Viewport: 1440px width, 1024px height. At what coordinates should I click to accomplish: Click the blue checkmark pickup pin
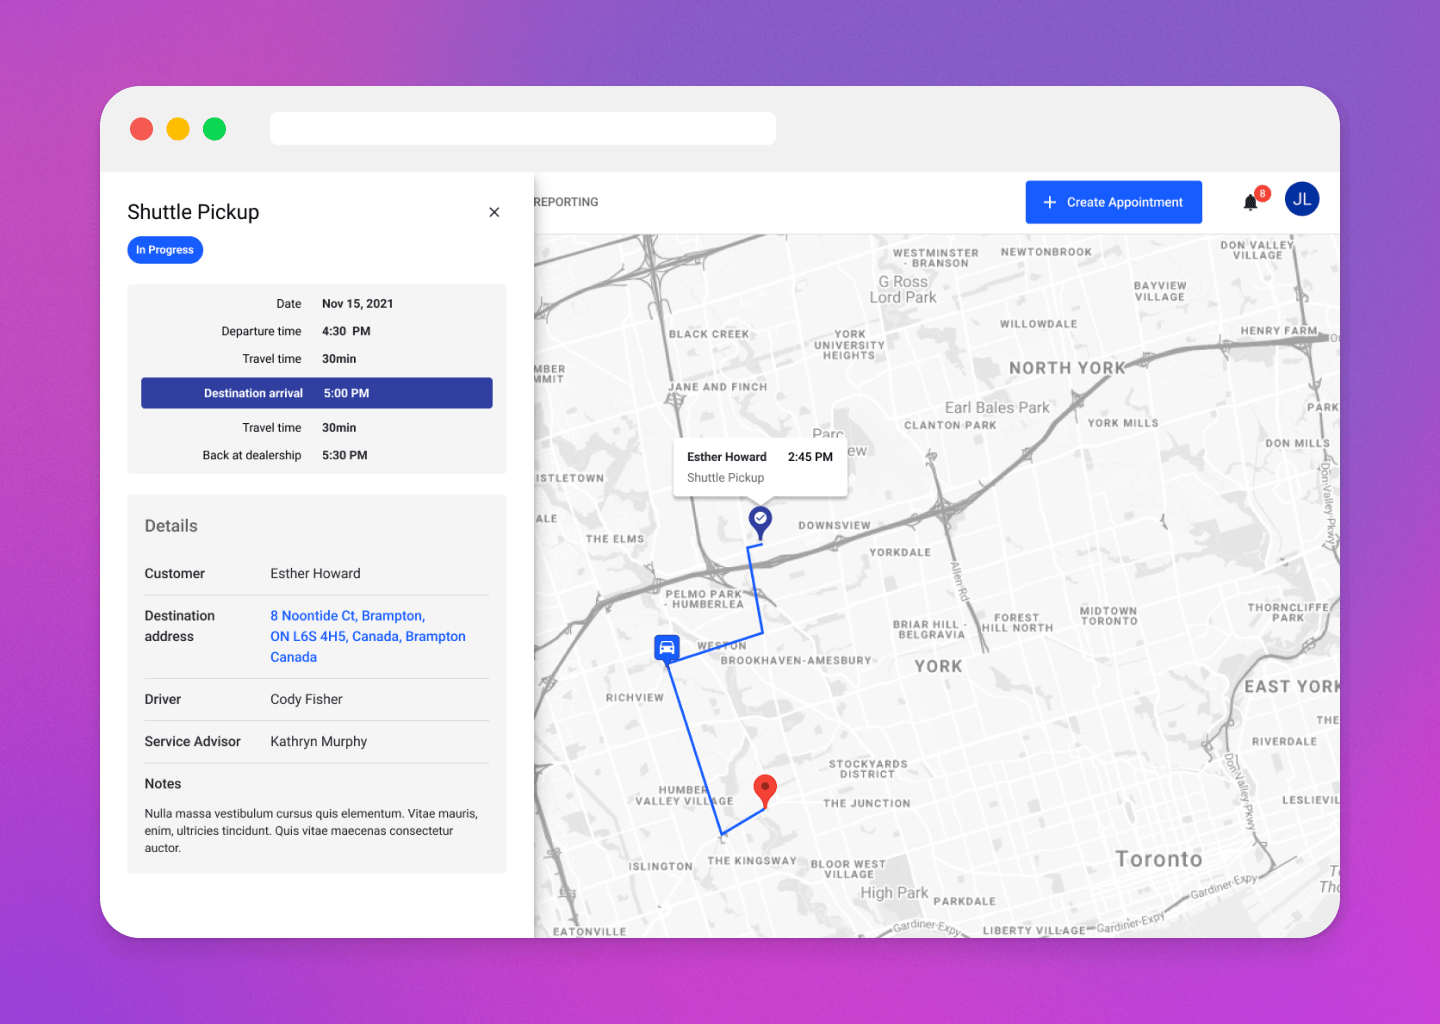[760, 520]
